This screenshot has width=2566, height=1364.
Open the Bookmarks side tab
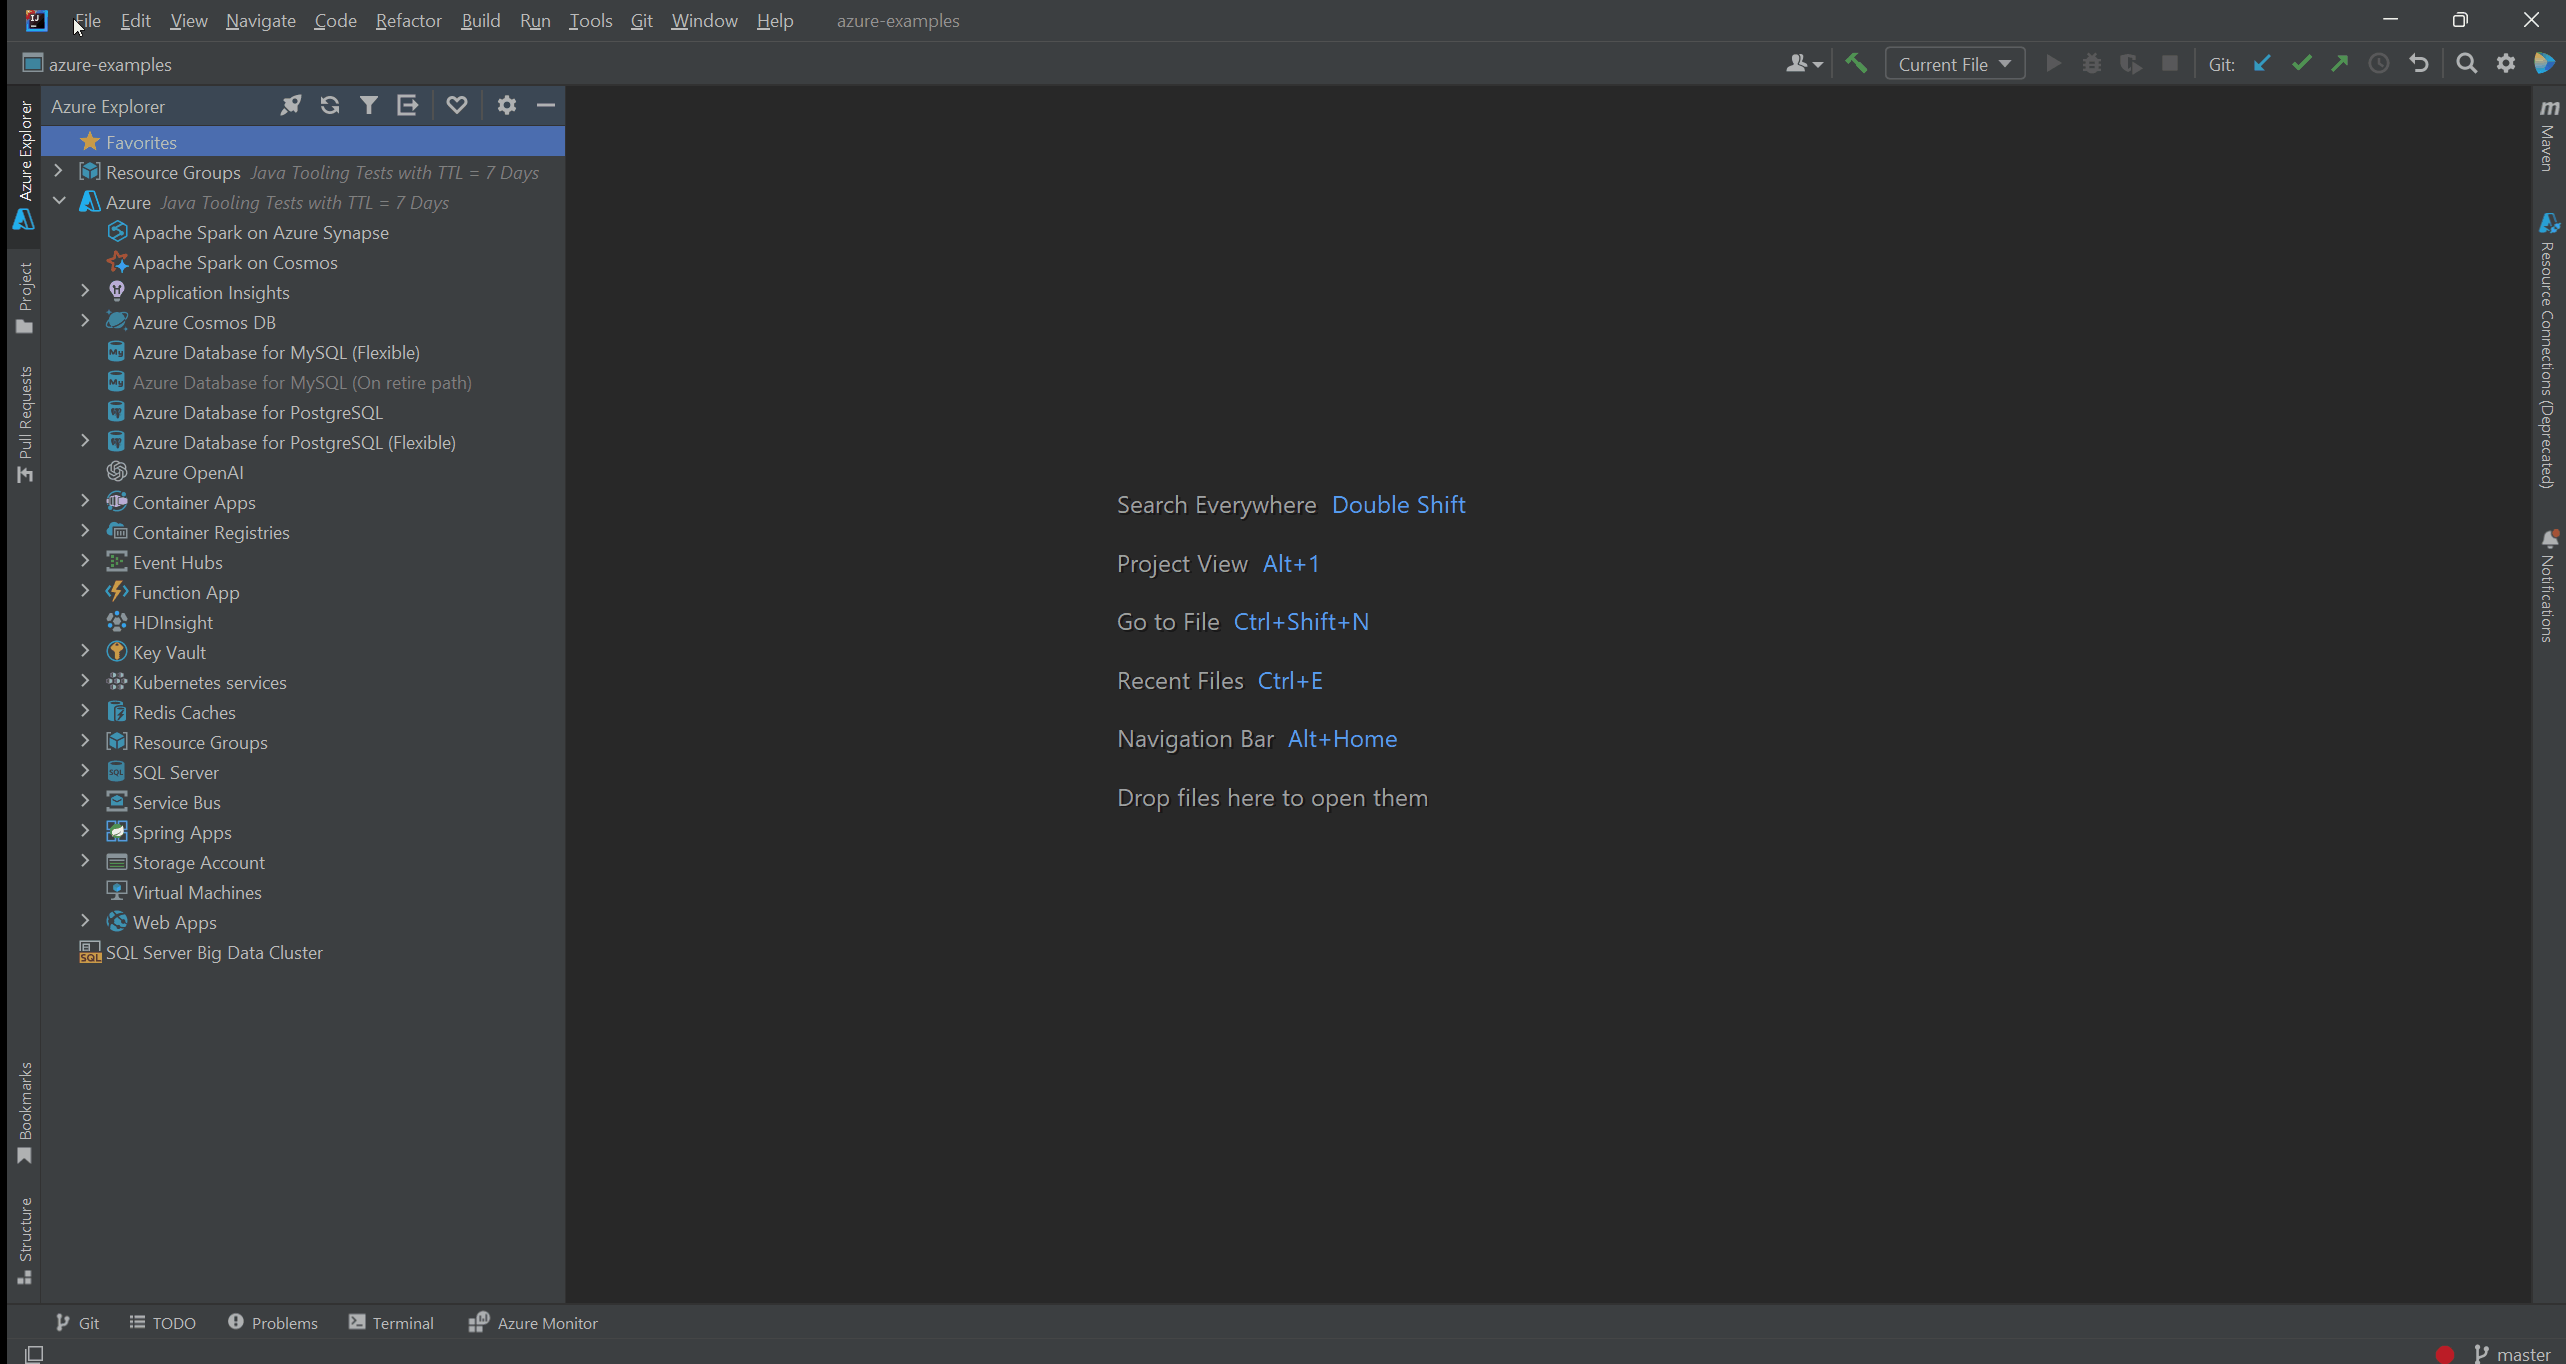[x=25, y=1113]
